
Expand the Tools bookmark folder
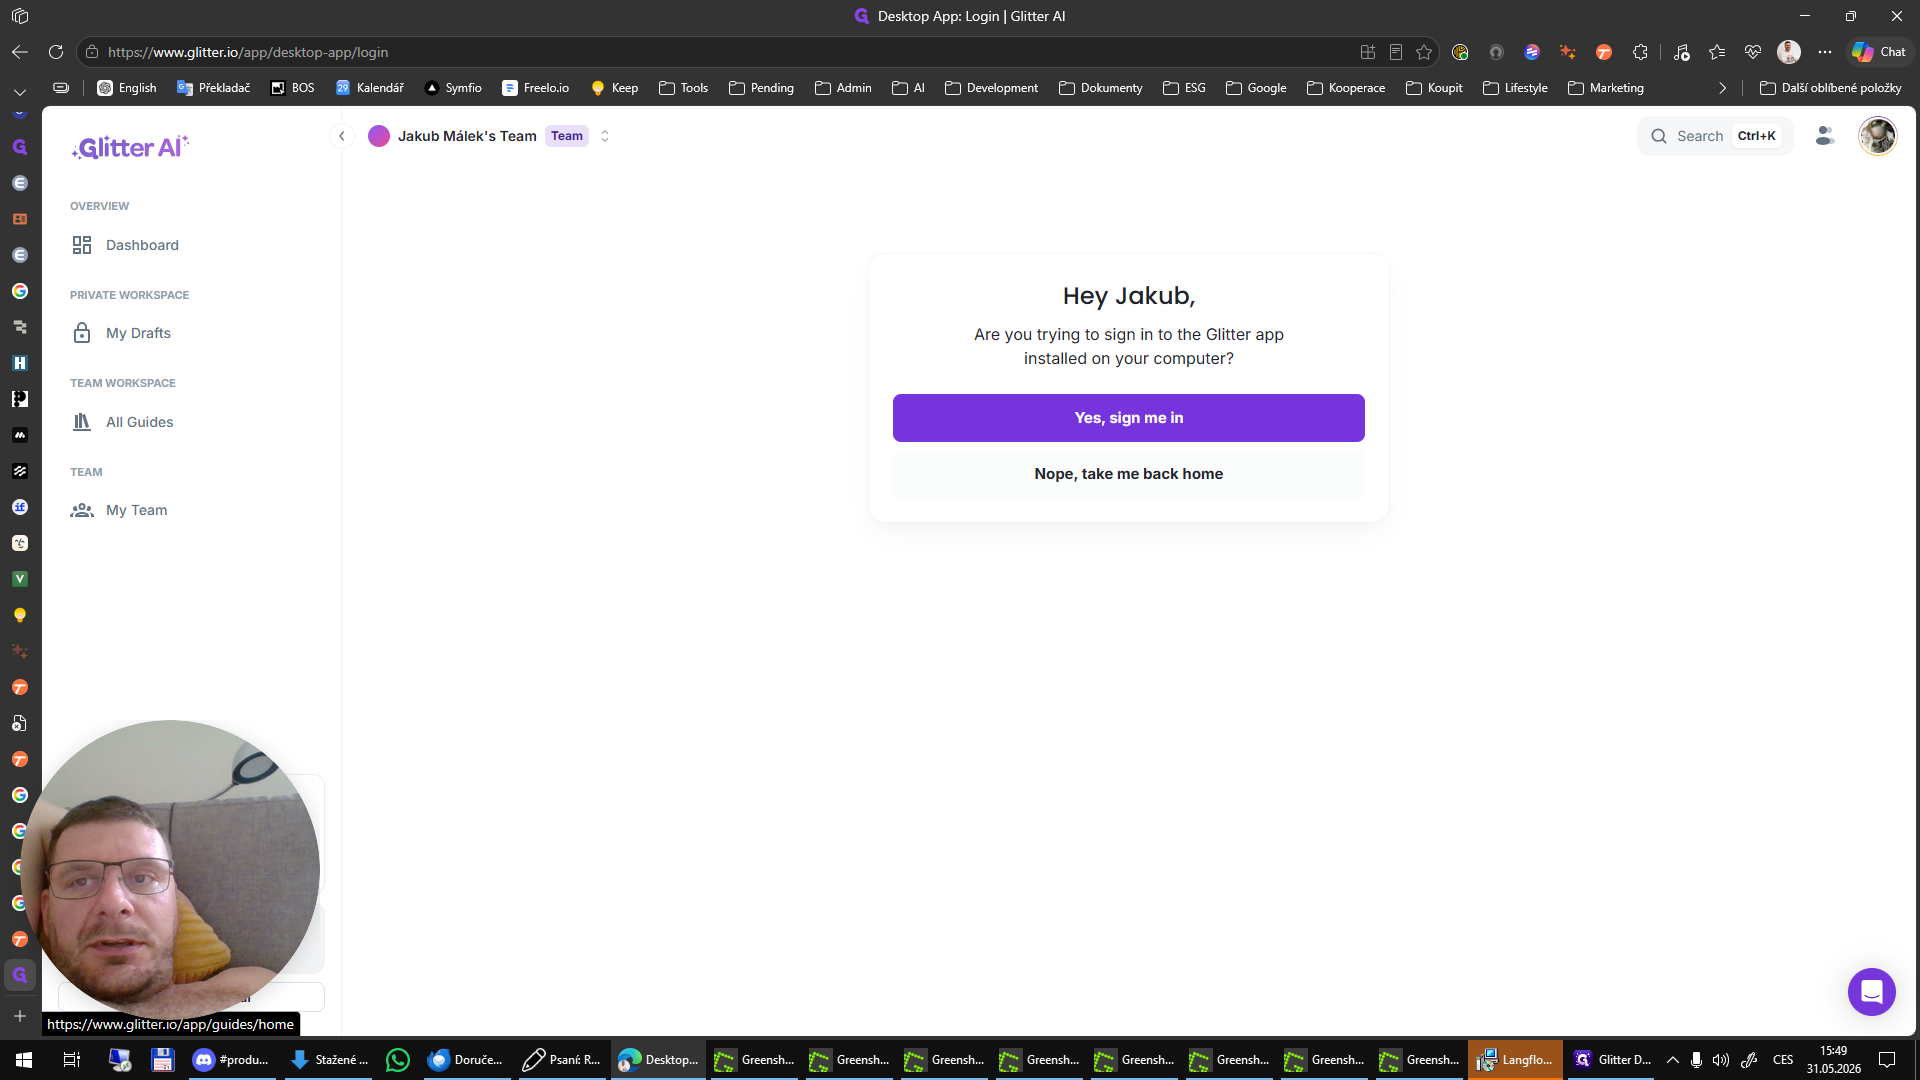pos(683,88)
